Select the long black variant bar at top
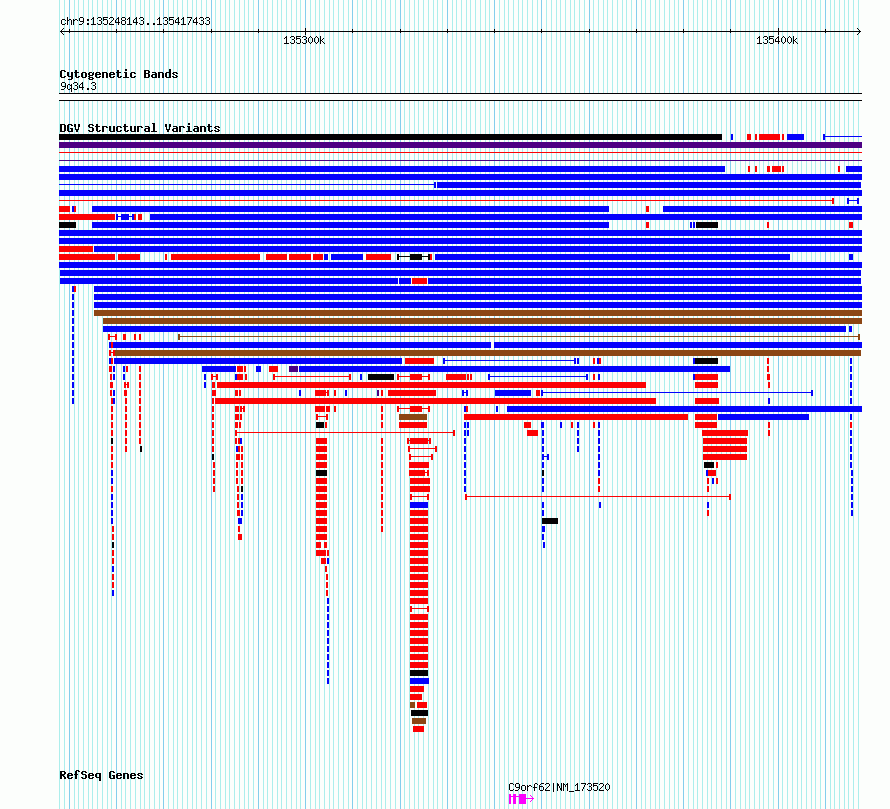This screenshot has height=809, width=890. click(391, 137)
